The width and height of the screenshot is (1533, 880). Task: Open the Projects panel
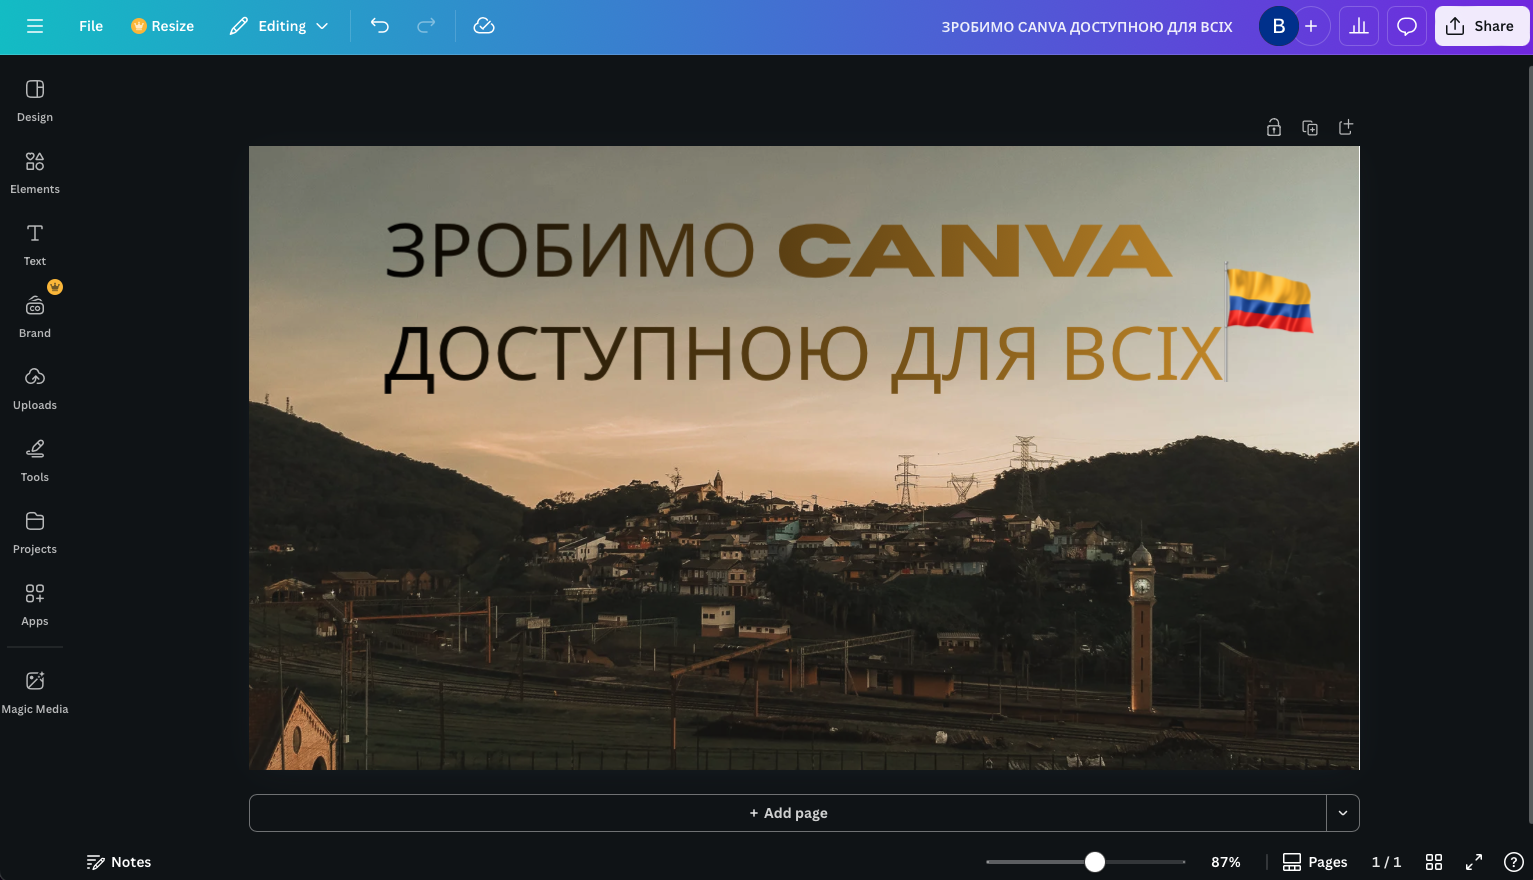(35, 533)
